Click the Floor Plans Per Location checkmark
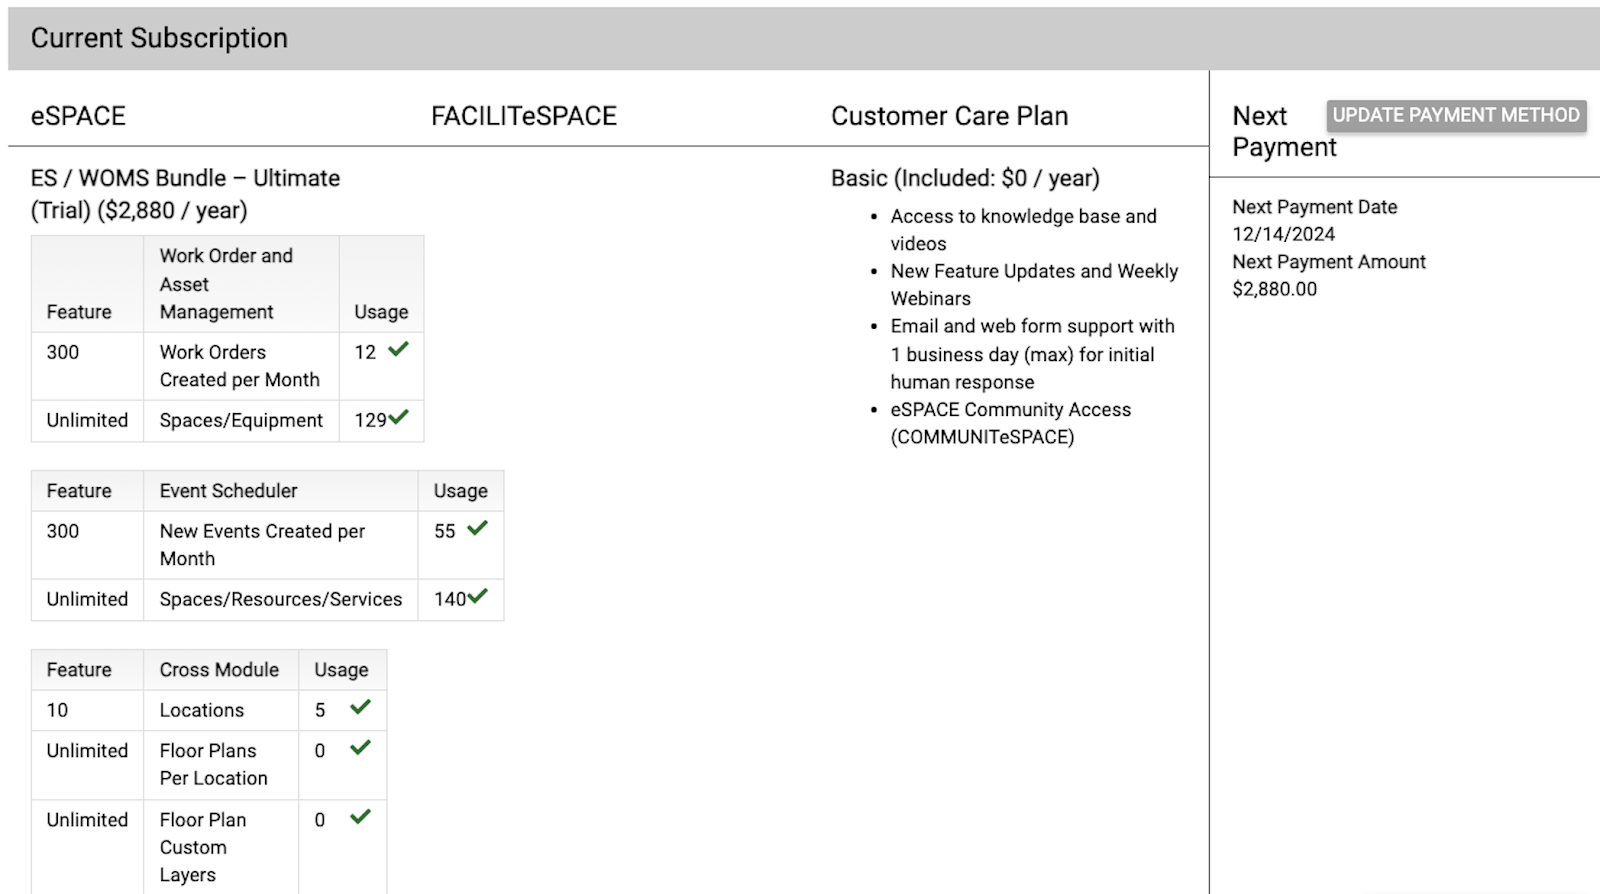This screenshot has height=894, width=1600. tap(360, 747)
